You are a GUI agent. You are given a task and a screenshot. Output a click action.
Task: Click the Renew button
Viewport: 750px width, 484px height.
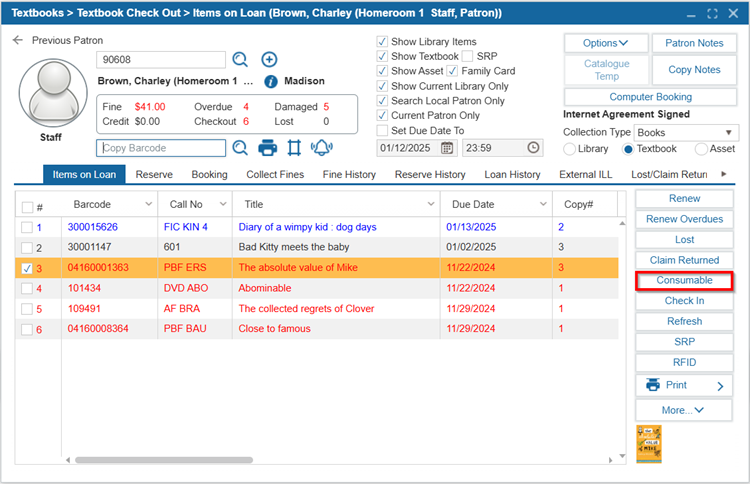pyautogui.click(x=684, y=198)
